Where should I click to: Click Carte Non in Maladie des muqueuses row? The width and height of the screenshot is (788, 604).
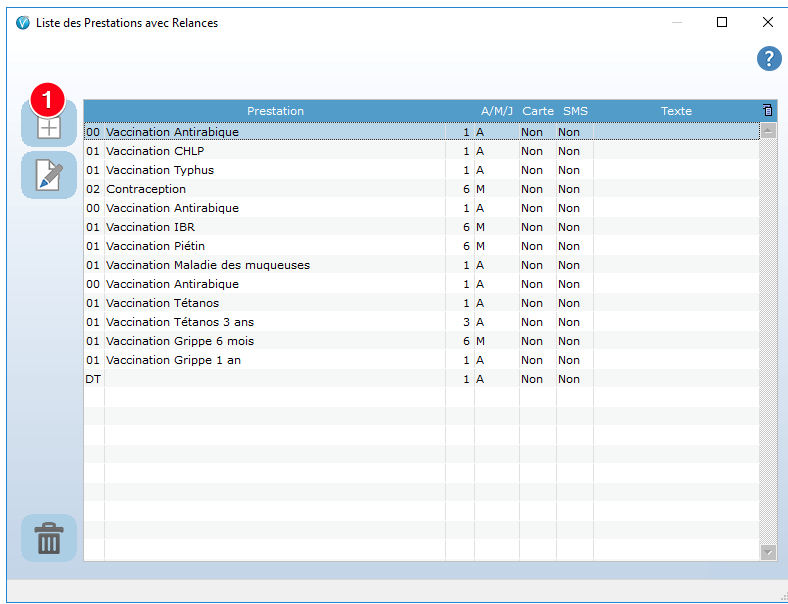pyautogui.click(x=532, y=265)
